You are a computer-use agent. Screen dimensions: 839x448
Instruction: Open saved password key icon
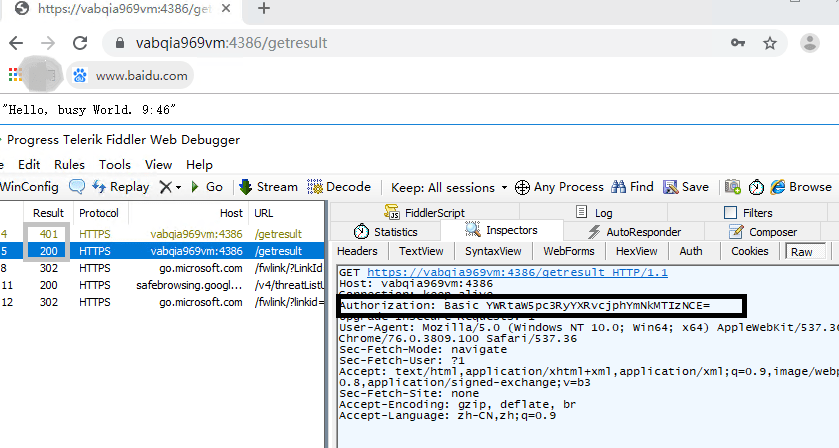[x=738, y=43]
